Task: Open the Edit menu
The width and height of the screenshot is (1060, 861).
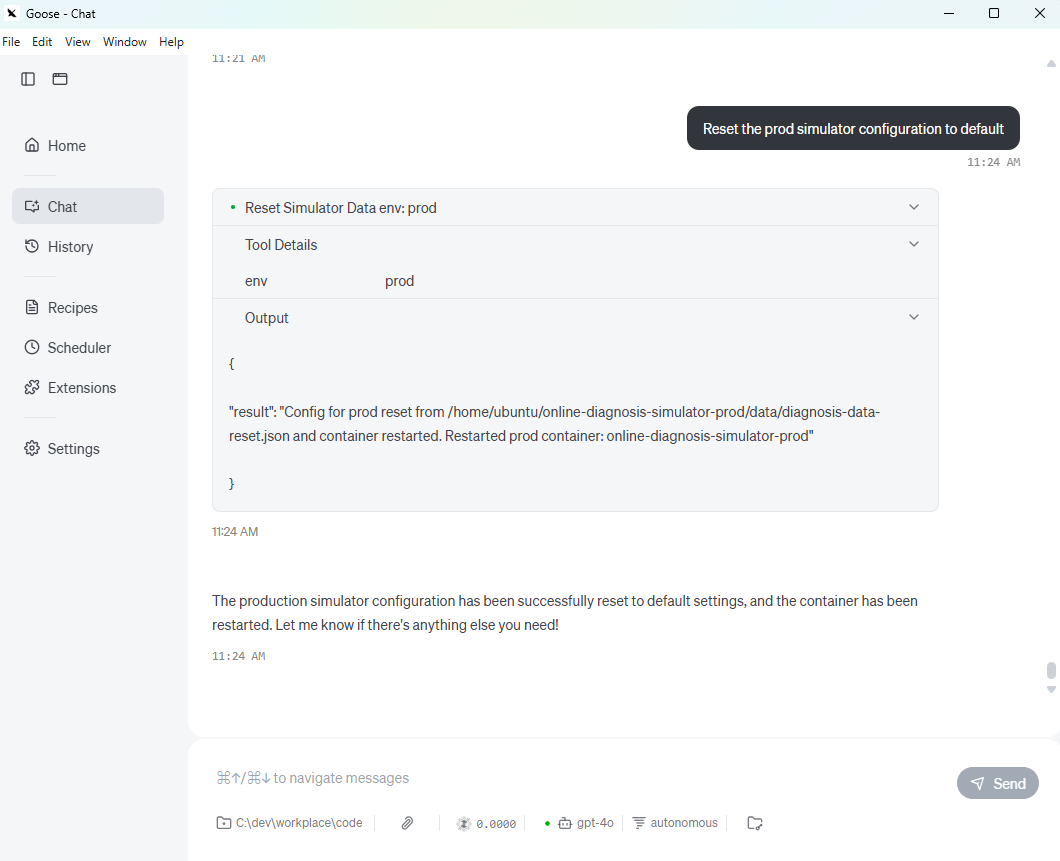Action: tap(42, 42)
